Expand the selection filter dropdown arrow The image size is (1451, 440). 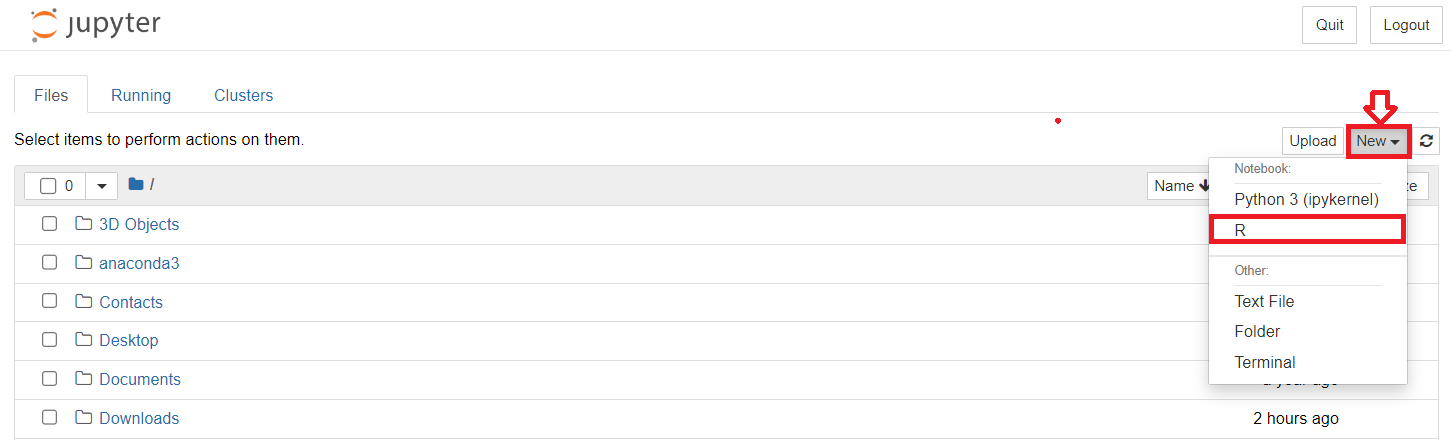pos(102,186)
